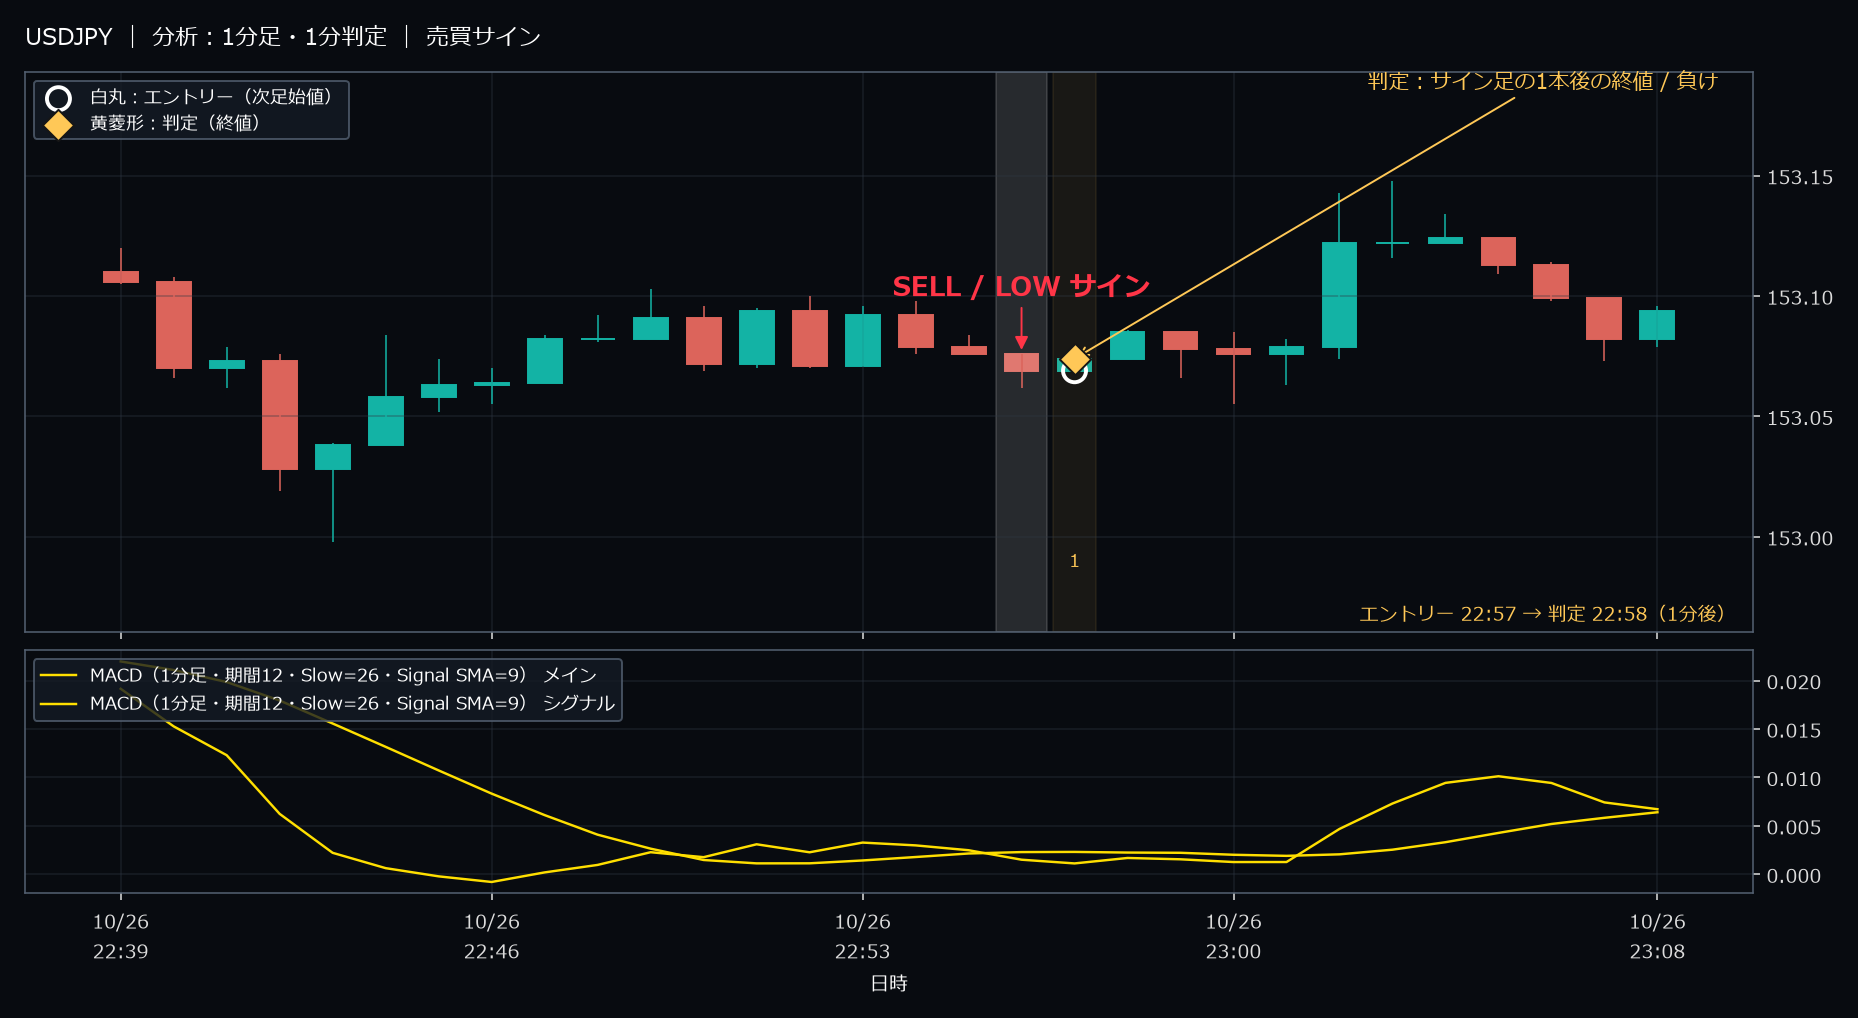This screenshot has height=1018, width=1858.
Task: Click the 22:39 time axis label
Action: 121,937
